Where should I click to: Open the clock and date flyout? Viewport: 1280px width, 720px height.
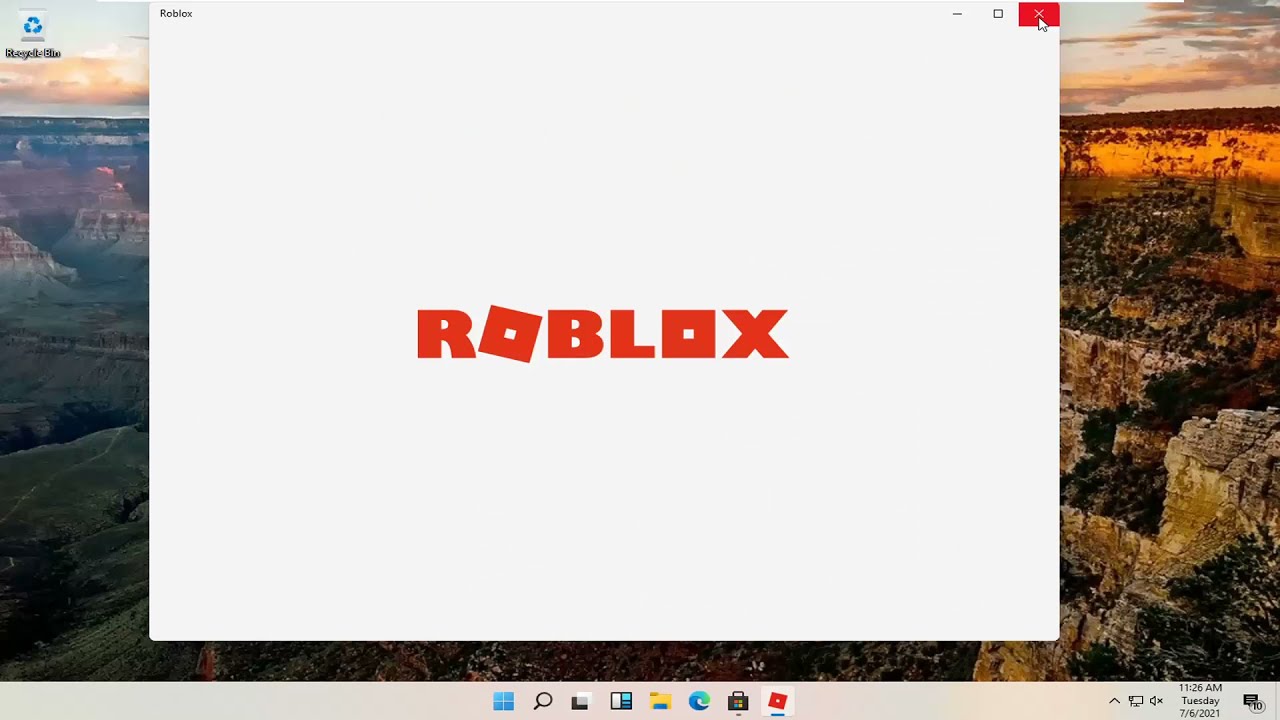point(1200,701)
